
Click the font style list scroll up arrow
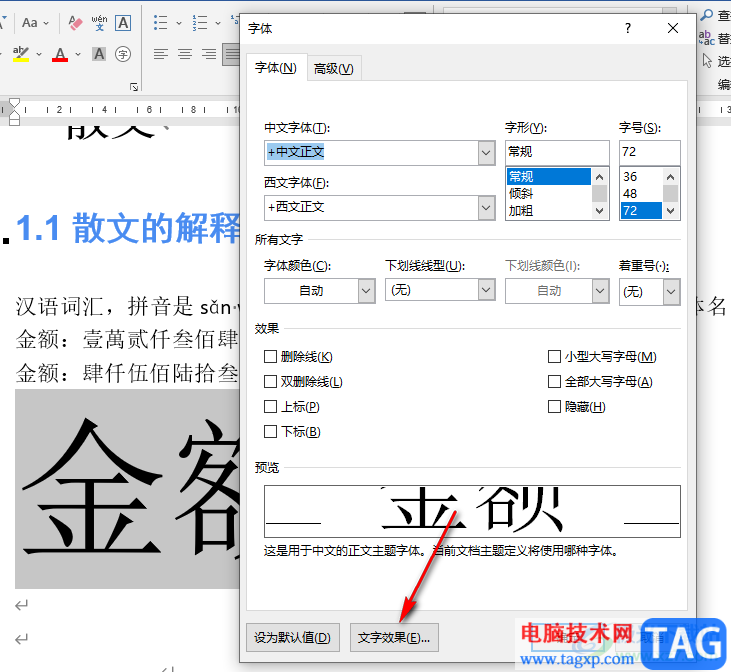[600, 177]
